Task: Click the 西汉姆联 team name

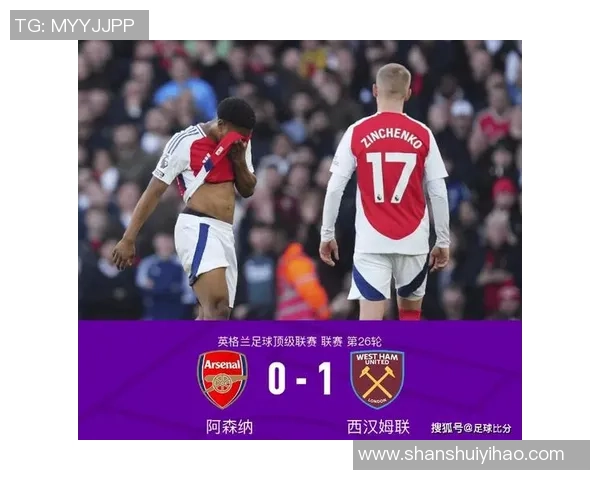Action: click(x=378, y=427)
